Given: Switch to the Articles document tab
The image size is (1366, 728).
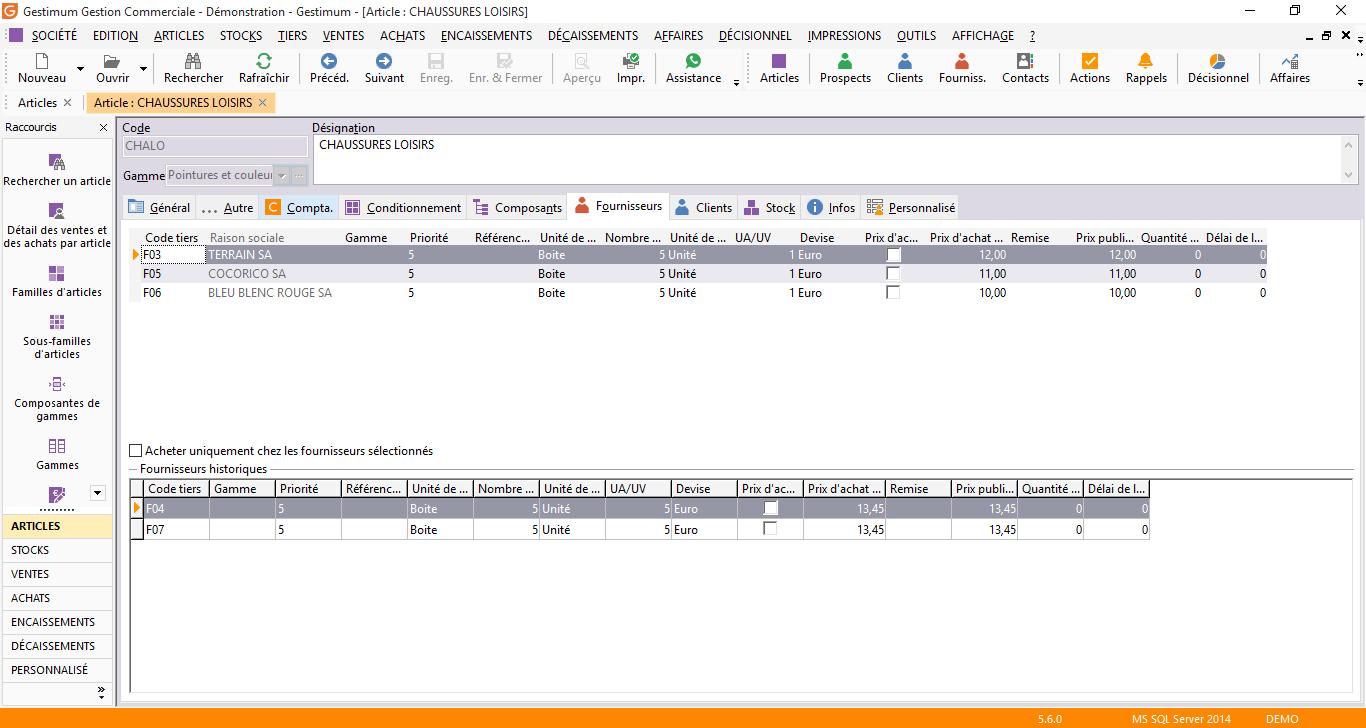Looking at the screenshot, I should (38, 103).
